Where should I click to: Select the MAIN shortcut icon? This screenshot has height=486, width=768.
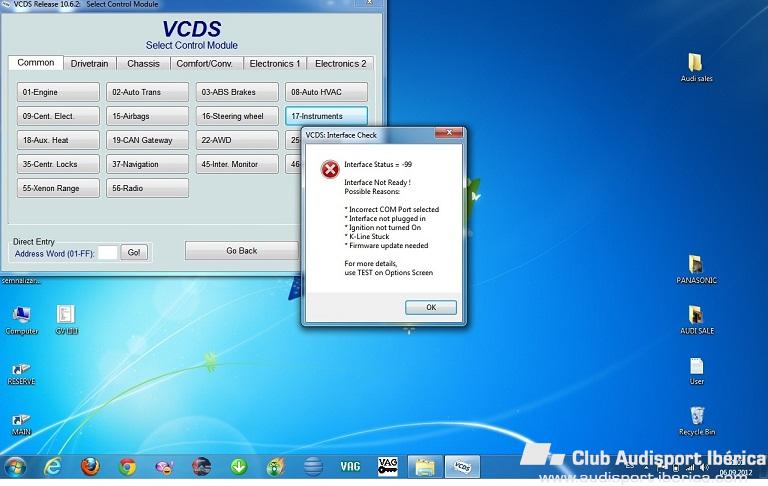[x=21, y=424]
